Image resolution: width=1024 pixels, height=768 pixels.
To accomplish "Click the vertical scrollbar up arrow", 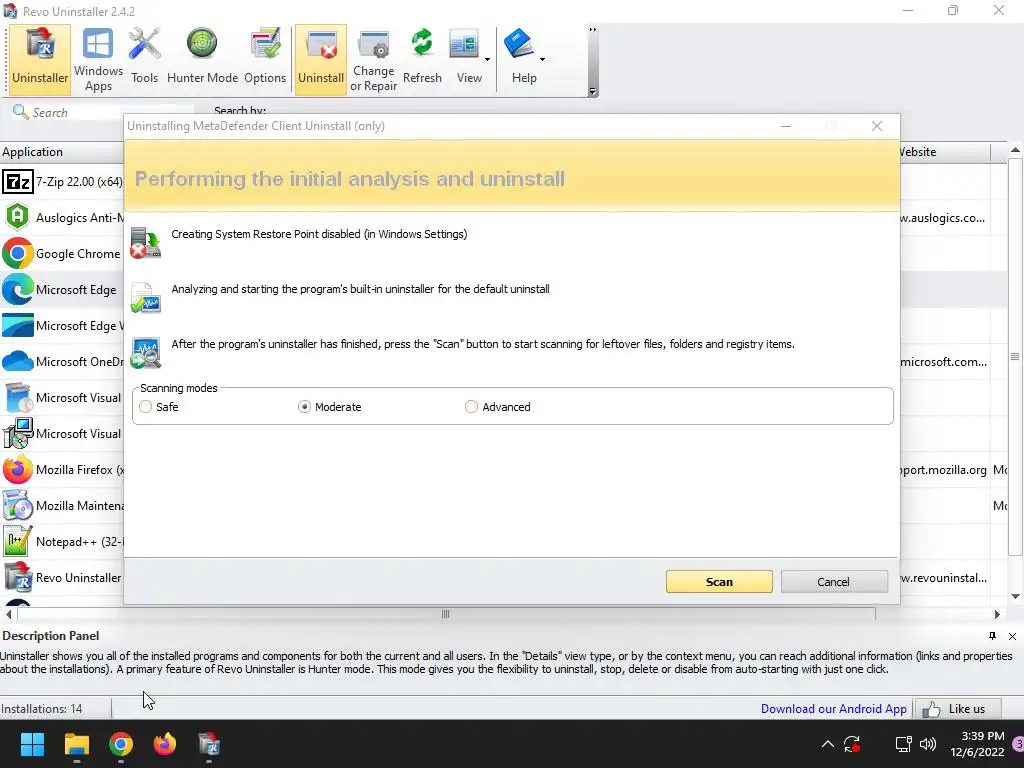I will [1016, 150].
